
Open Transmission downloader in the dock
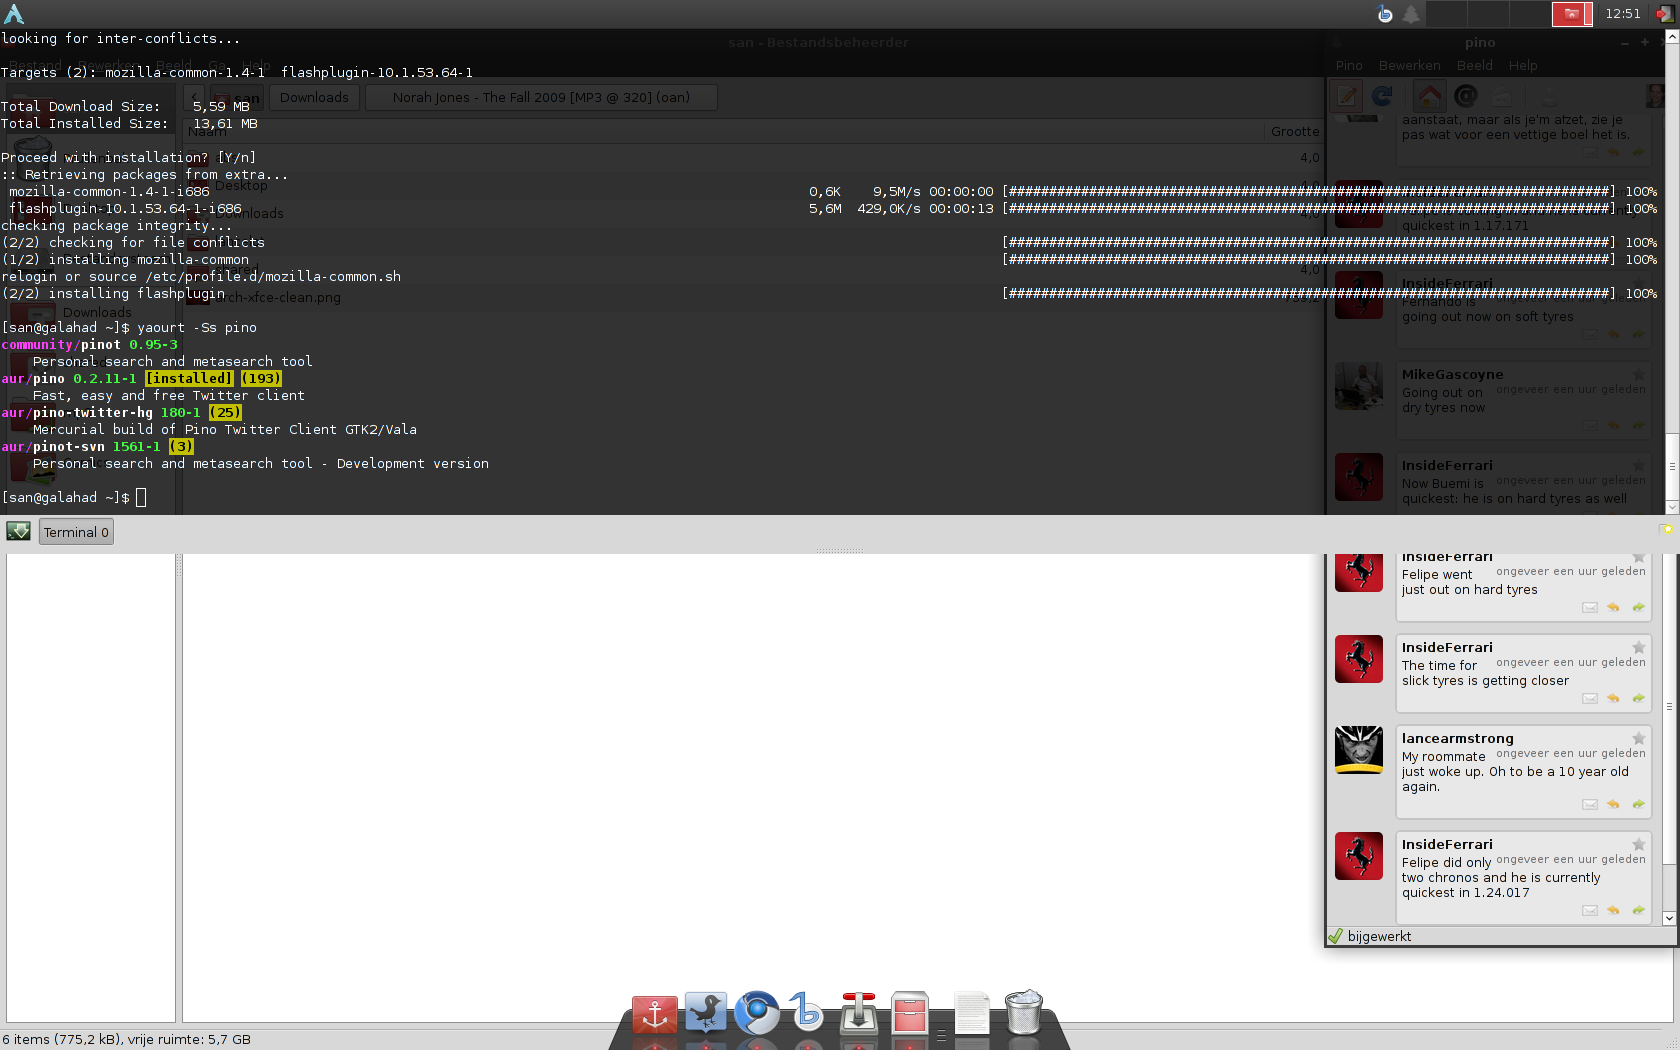tap(859, 1012)
